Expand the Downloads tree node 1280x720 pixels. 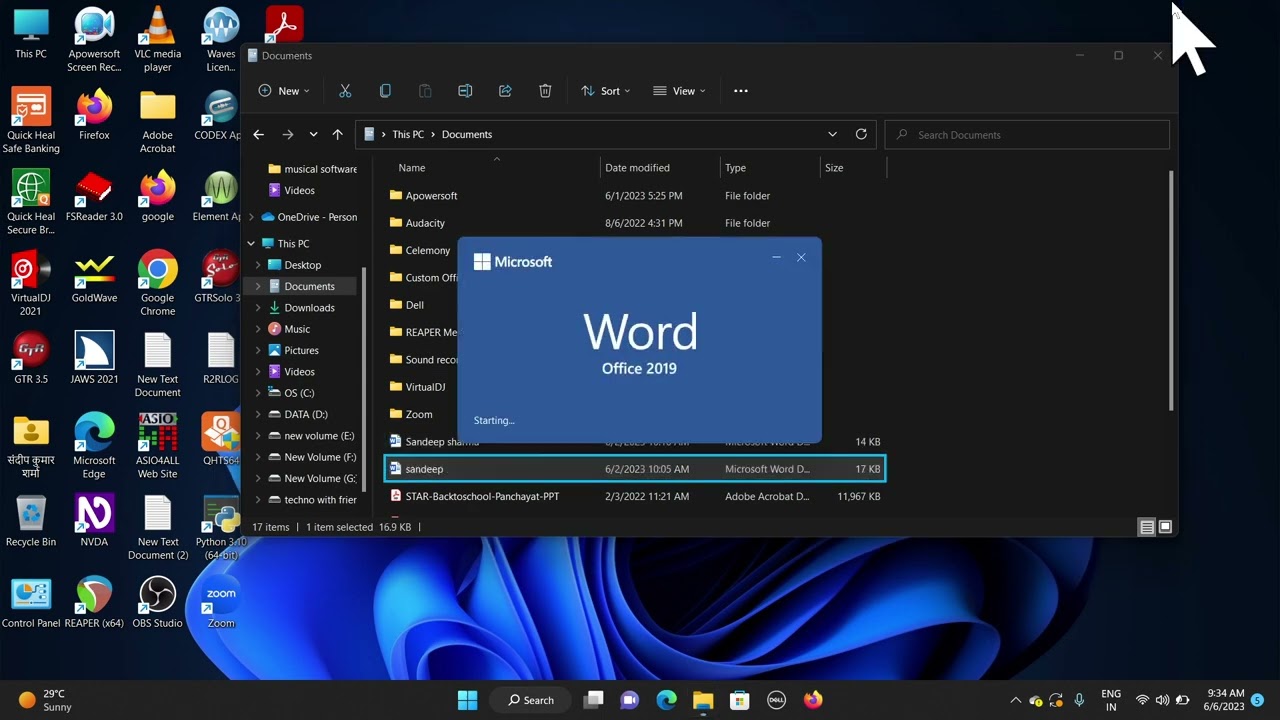point(258,308)
